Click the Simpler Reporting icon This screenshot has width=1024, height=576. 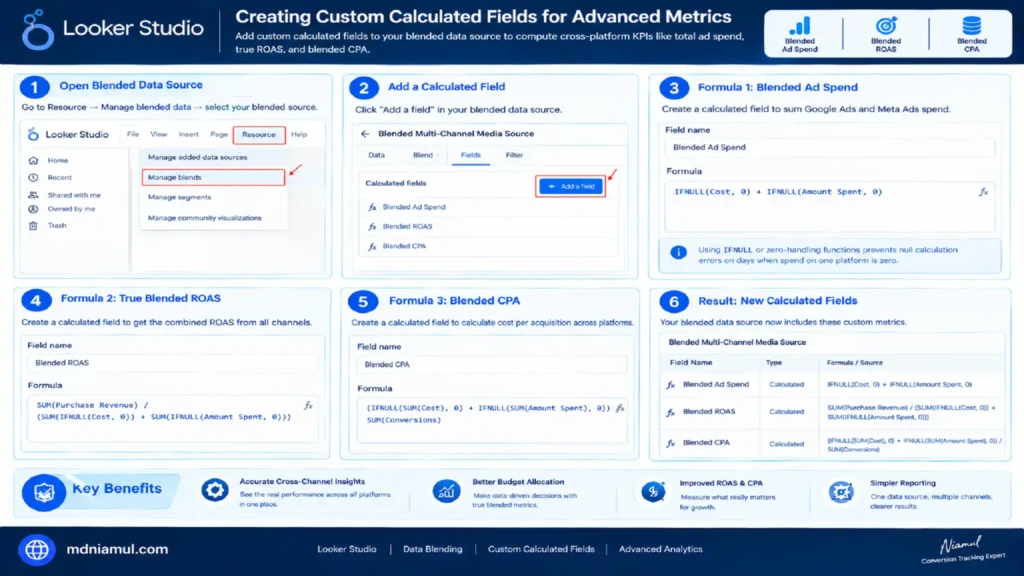point(841,492)
